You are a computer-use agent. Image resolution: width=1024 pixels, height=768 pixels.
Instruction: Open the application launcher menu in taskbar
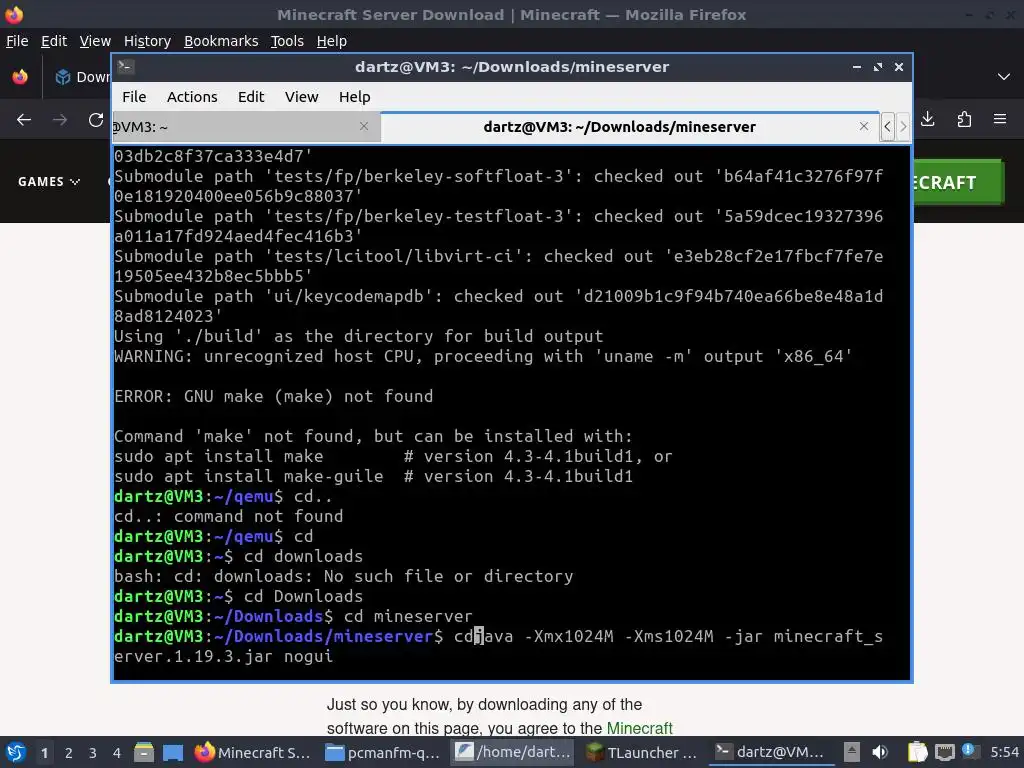pyautogui.click(x=16, y=752)
